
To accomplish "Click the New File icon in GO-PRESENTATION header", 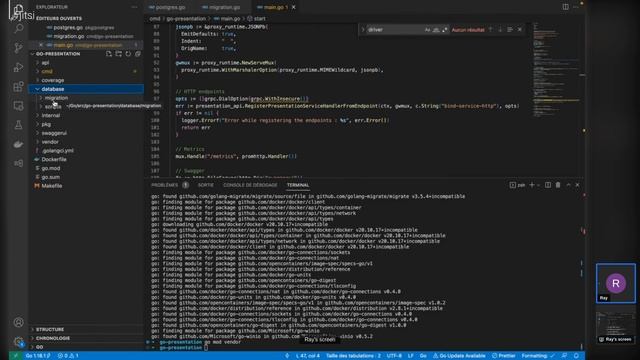I will point(109,54).
